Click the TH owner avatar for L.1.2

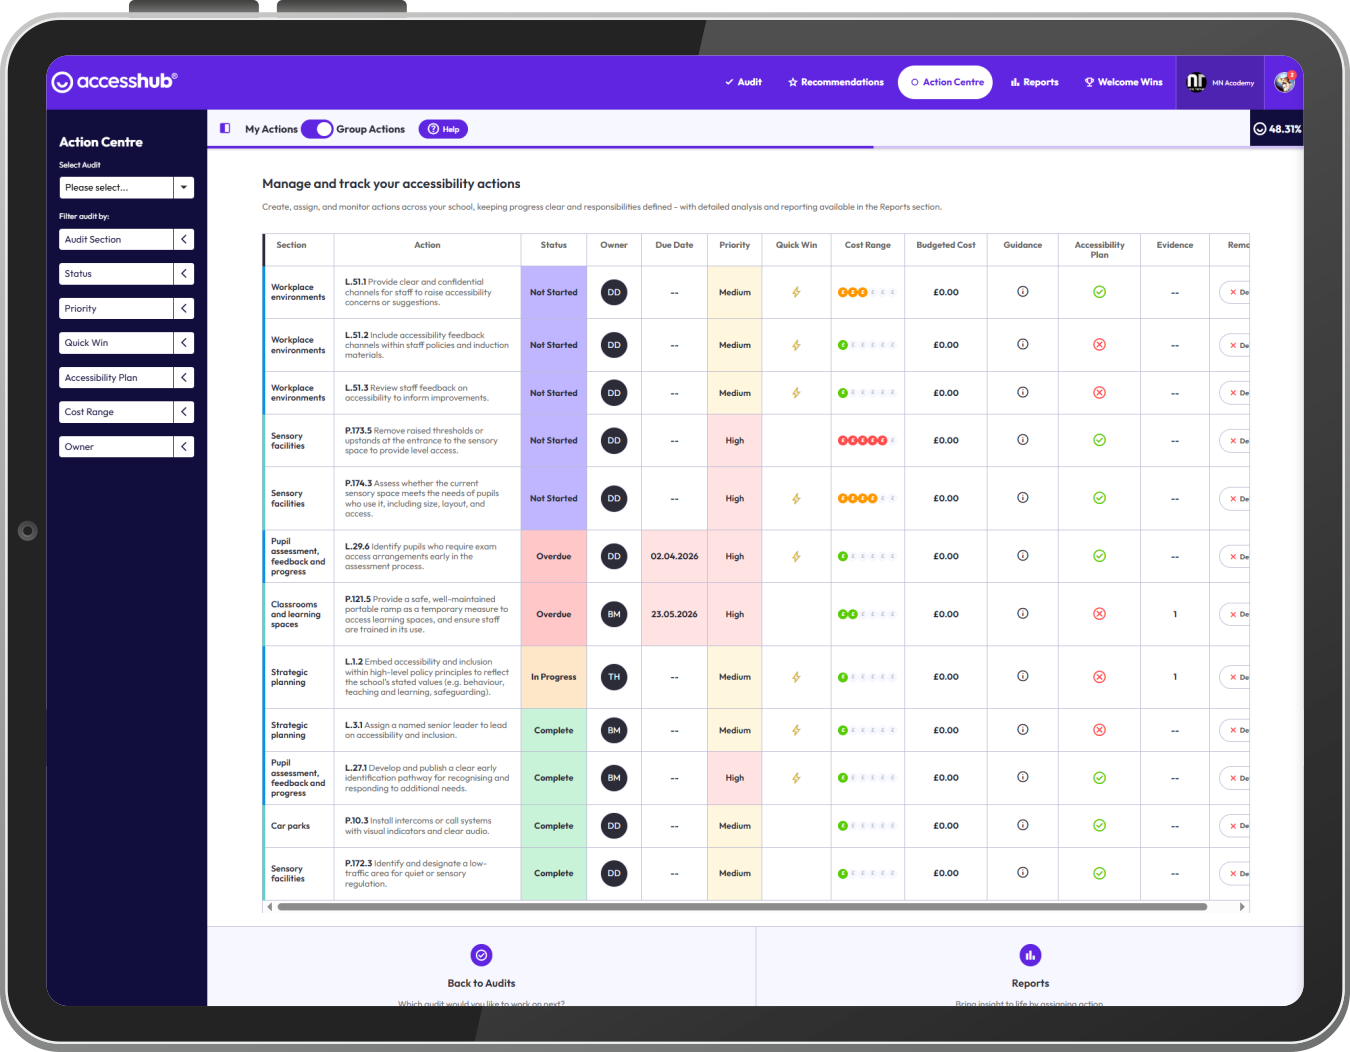pos(614,677)
